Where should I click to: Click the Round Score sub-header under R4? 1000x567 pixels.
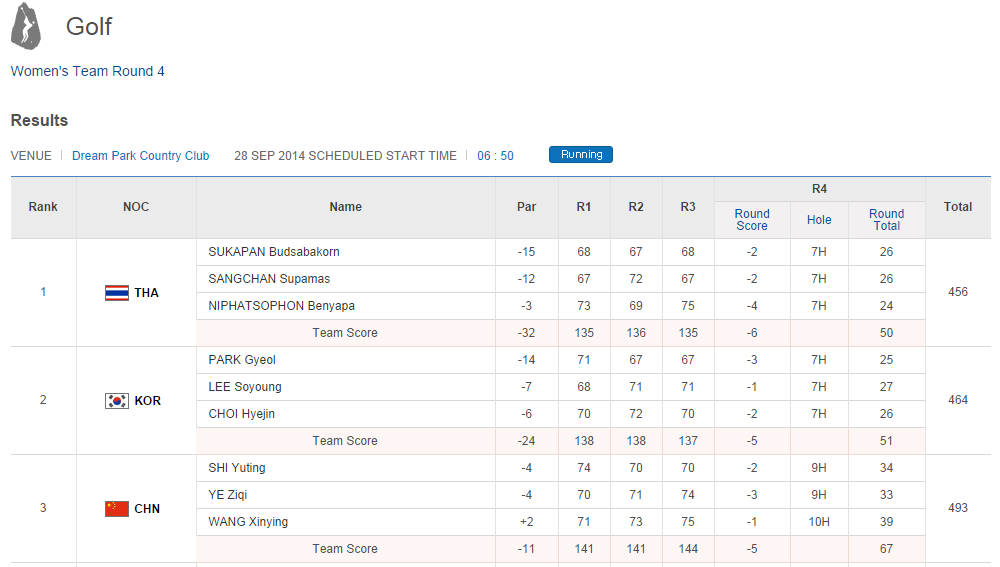click(752, 220)
